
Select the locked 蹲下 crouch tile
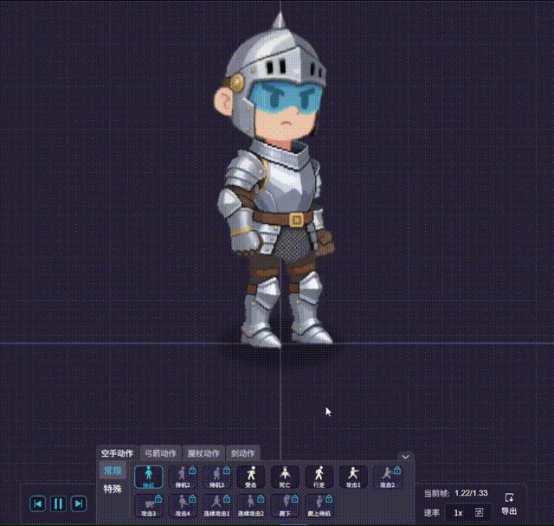285,506
